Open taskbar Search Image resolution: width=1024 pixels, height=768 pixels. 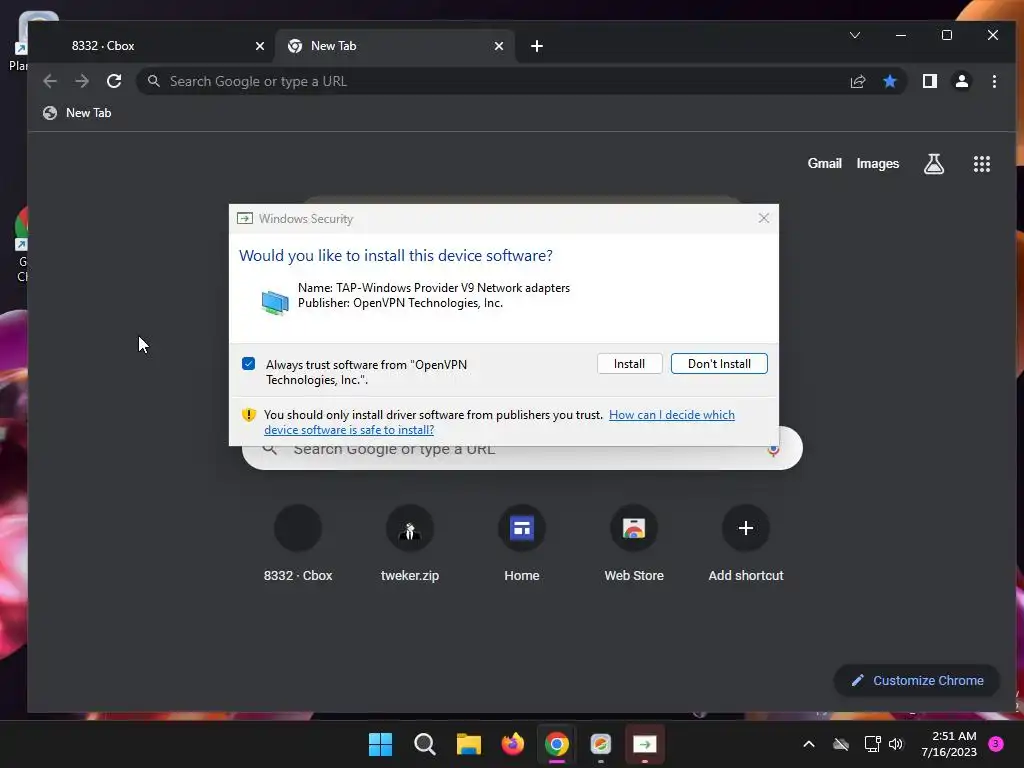click(x=424, y=744)
